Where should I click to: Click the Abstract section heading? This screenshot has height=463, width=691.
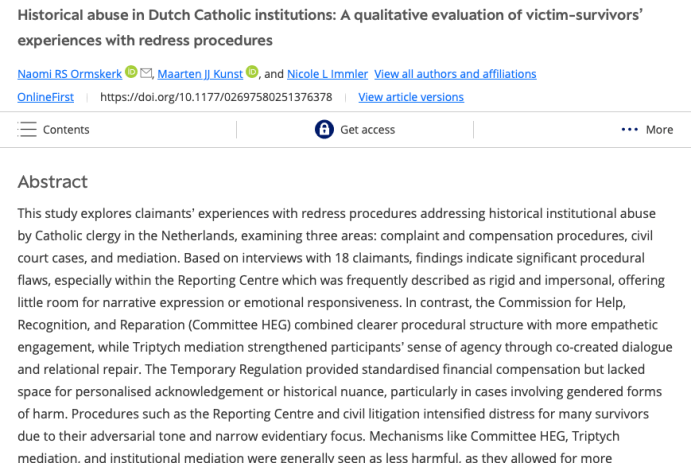(x=53, y=182)
